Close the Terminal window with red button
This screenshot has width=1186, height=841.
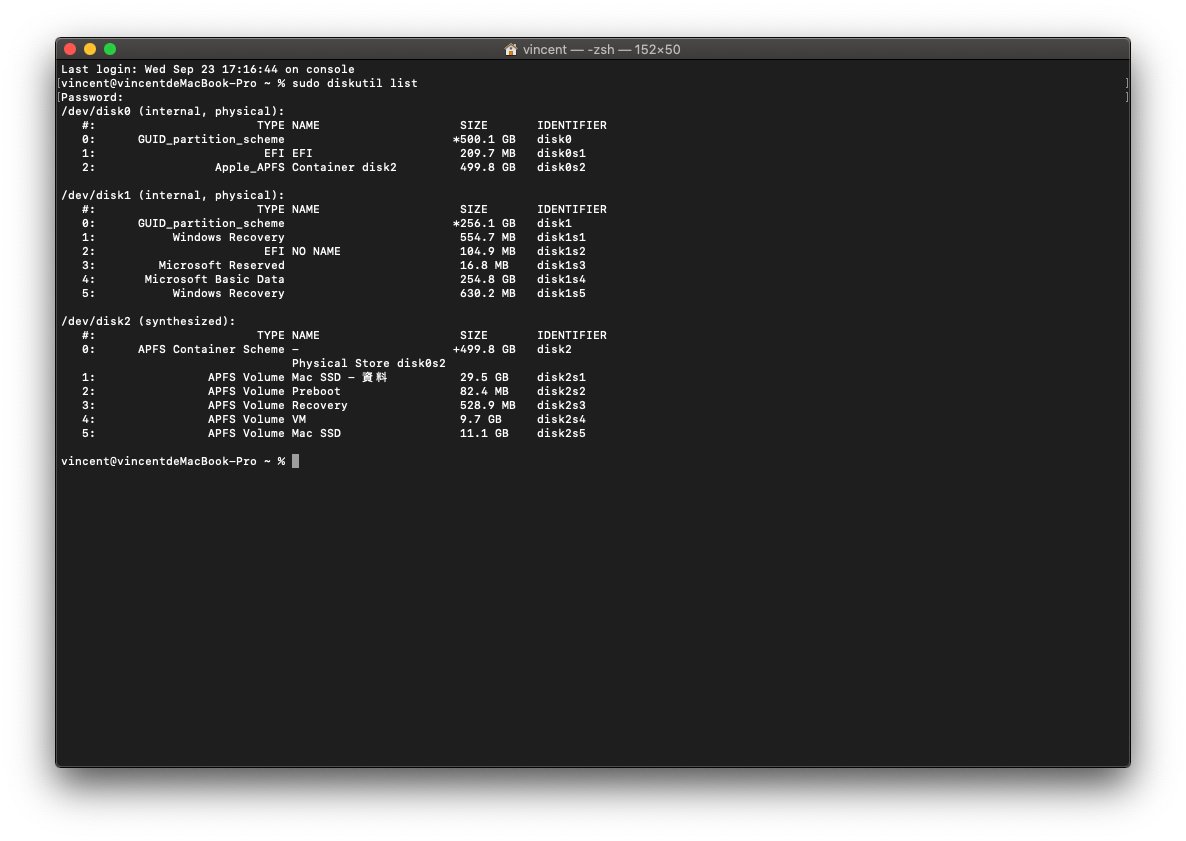[70, 49]
